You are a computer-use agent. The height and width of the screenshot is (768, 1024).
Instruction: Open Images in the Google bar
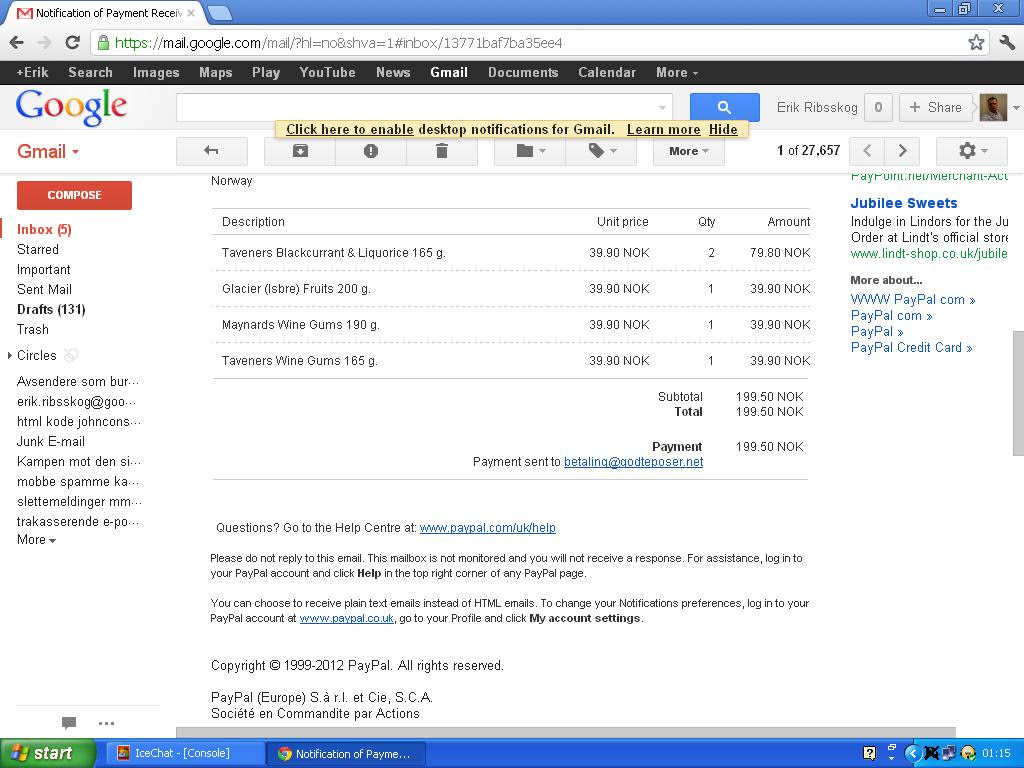tap(155, 72)
